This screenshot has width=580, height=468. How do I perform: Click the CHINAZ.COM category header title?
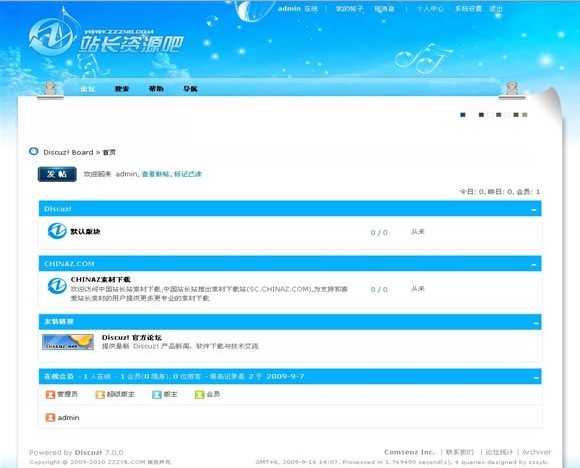pos(69,264)
